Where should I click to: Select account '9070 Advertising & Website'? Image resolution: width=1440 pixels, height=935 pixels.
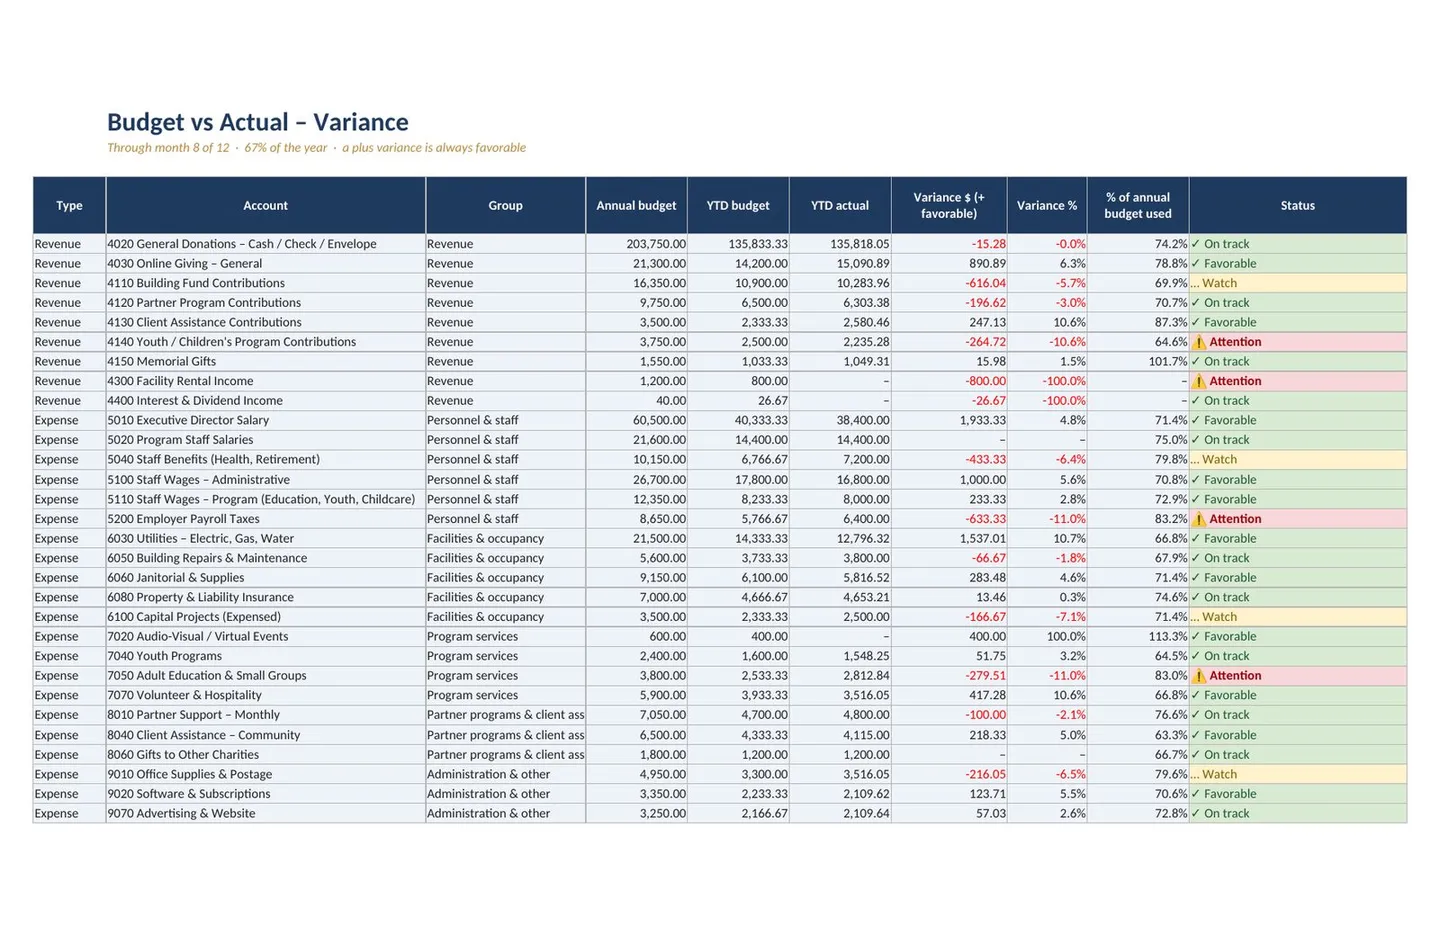tap(265, 813)
